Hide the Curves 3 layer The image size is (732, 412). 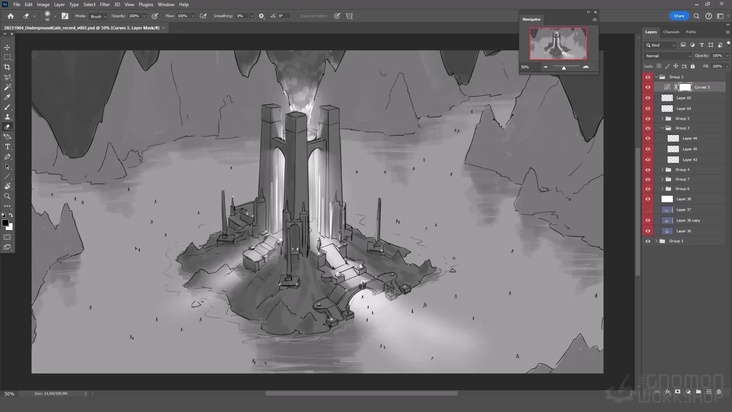click(647, 87)
